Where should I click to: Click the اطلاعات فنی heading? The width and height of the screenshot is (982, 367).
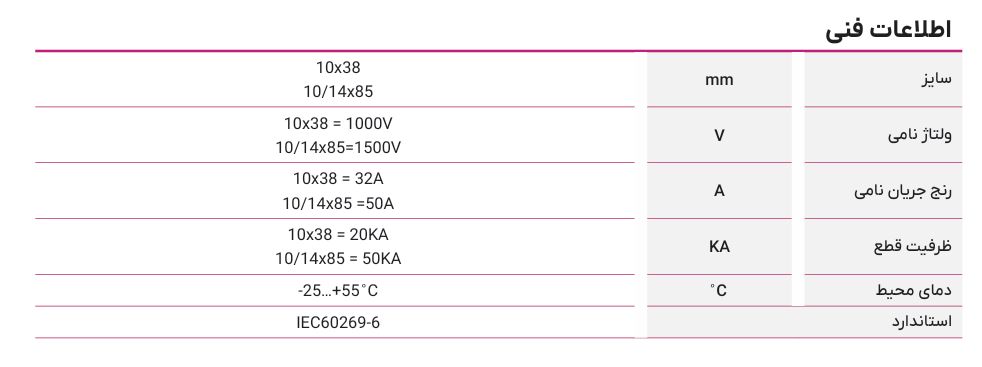click(x=888, y=29)
